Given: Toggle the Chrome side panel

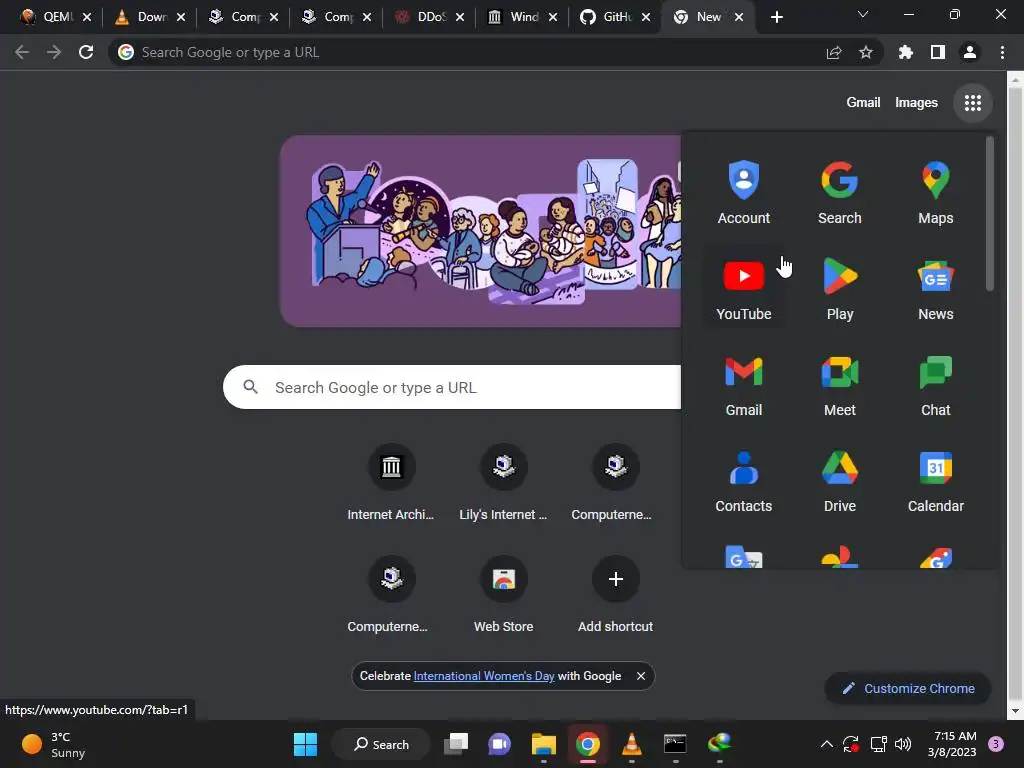Looking at the screenshot, I should 937,52.
